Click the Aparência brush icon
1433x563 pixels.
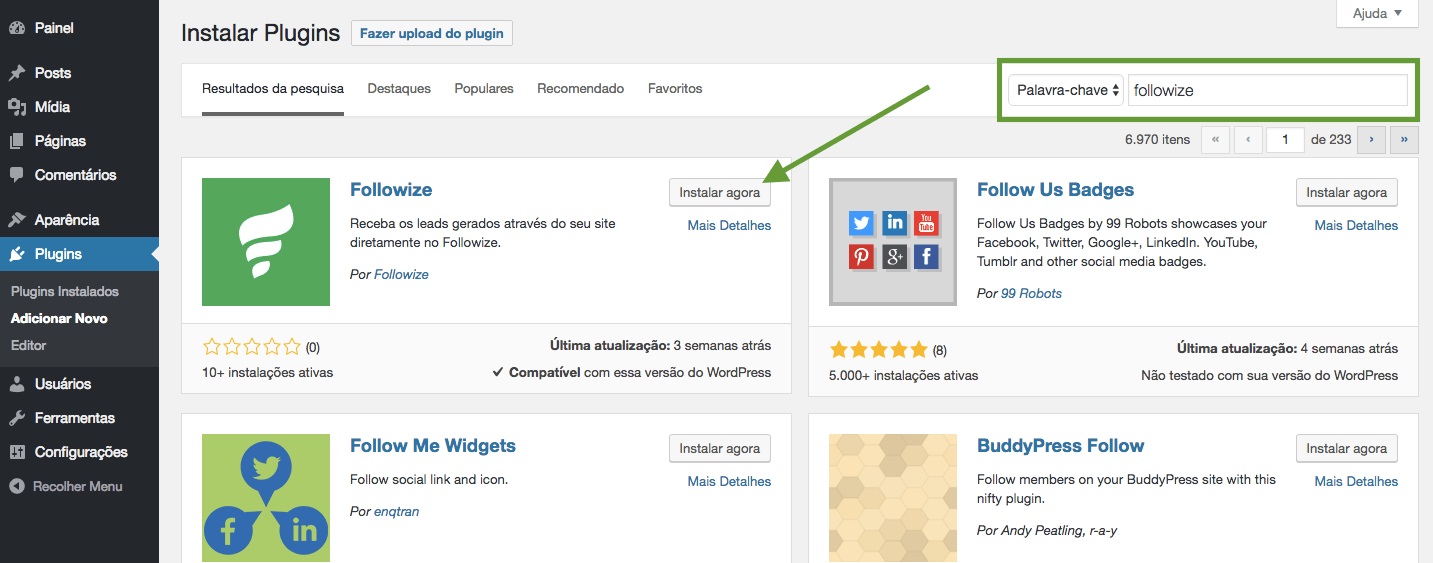click(x=17, y=220)
